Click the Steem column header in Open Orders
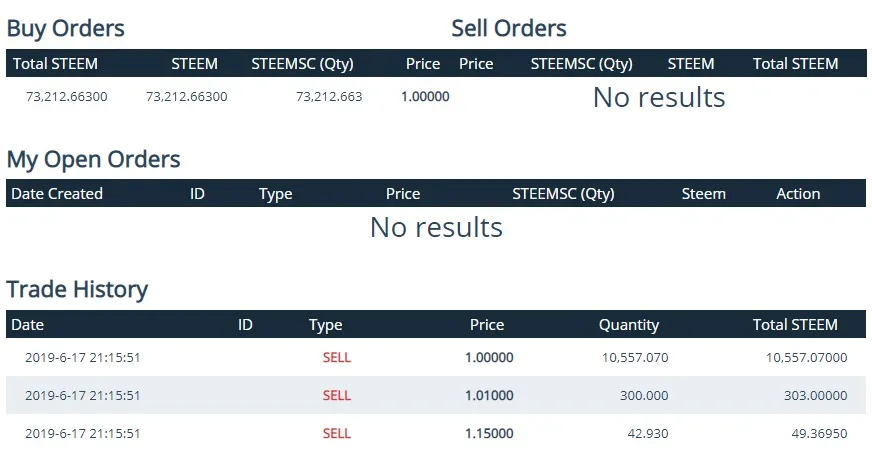The image size is (874, 458). pyautogui.click(x=703, y=193)
